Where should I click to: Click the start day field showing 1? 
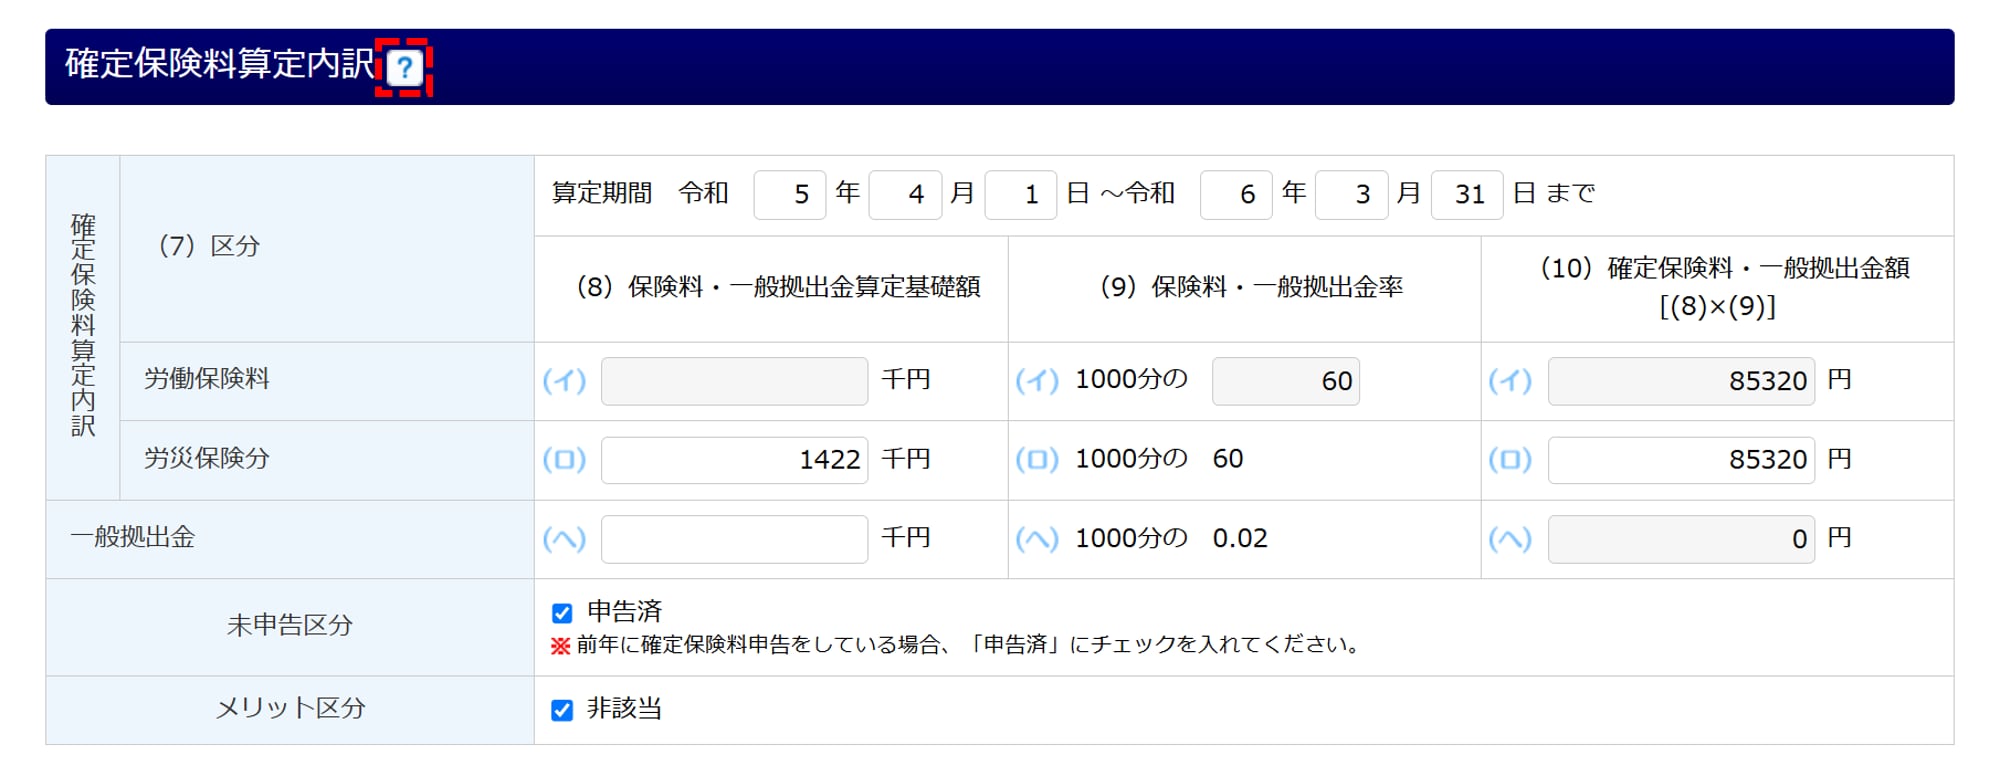click(1021, 194)
